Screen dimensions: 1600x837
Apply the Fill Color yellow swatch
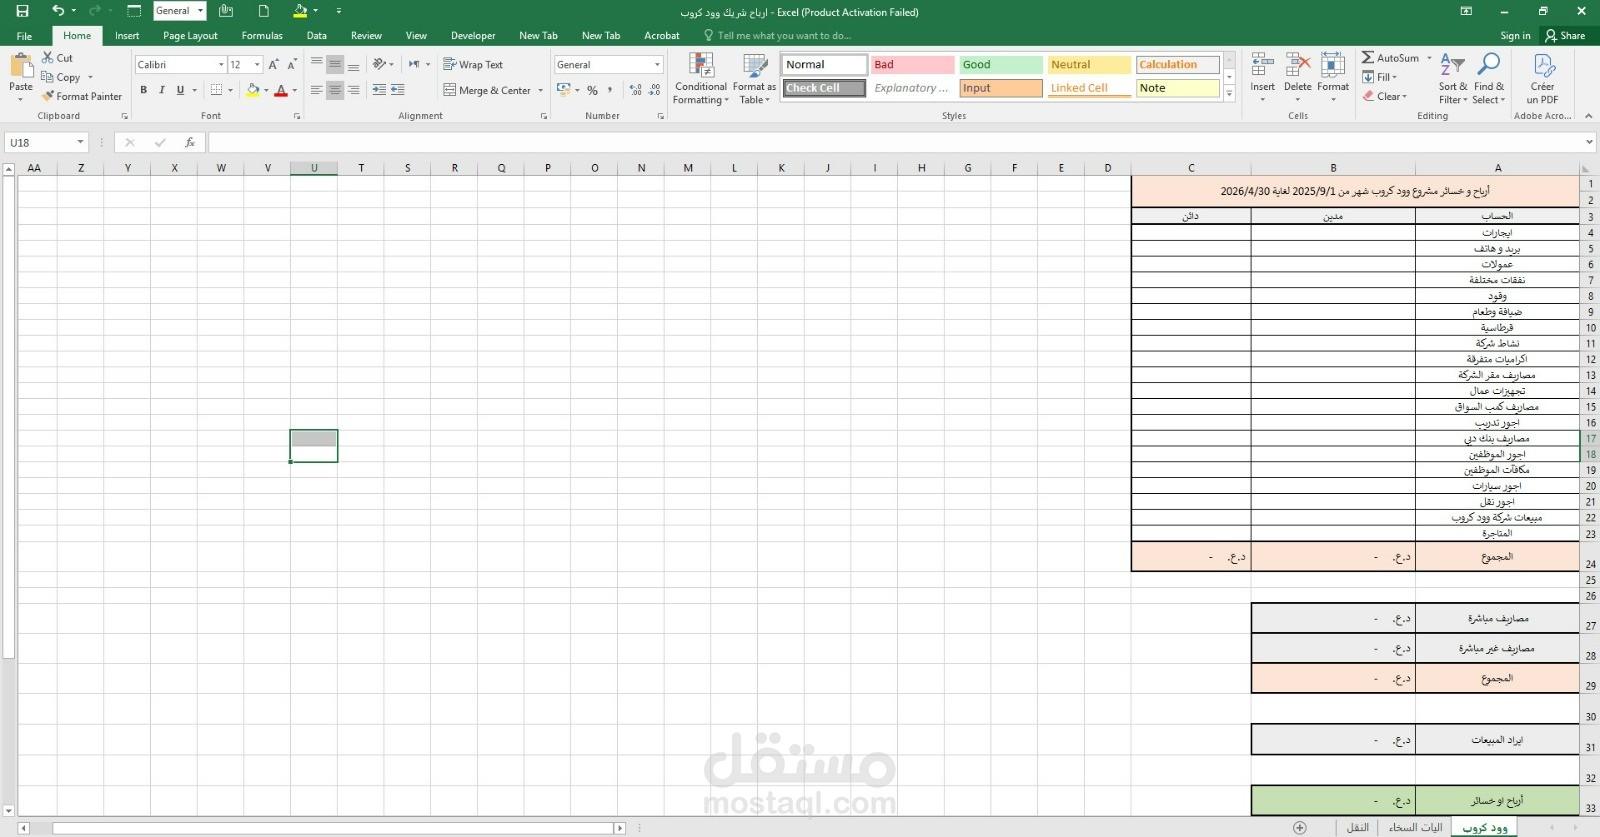click(x=253, y=90)
